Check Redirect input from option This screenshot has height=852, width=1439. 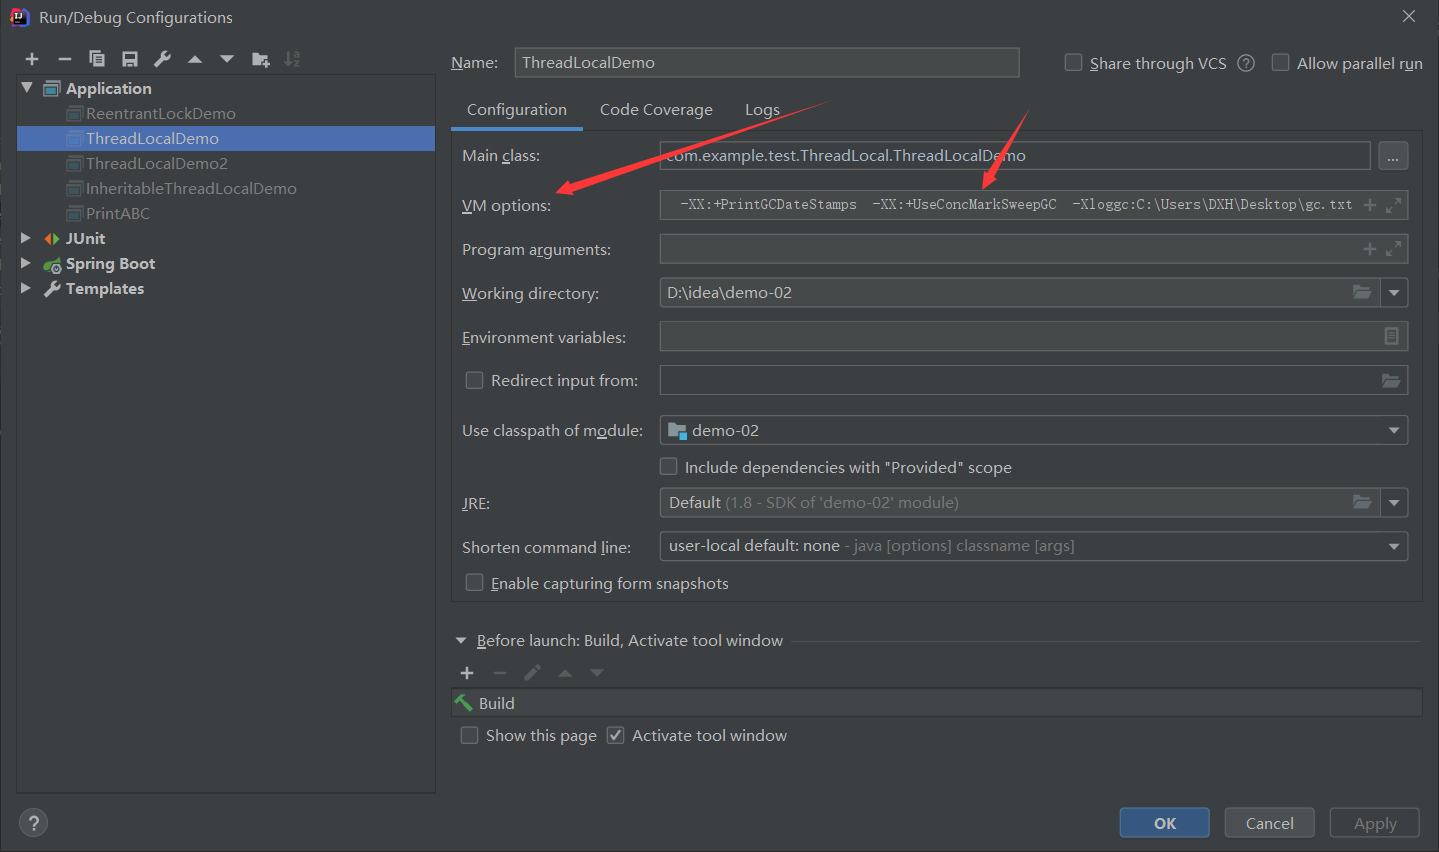475,380
